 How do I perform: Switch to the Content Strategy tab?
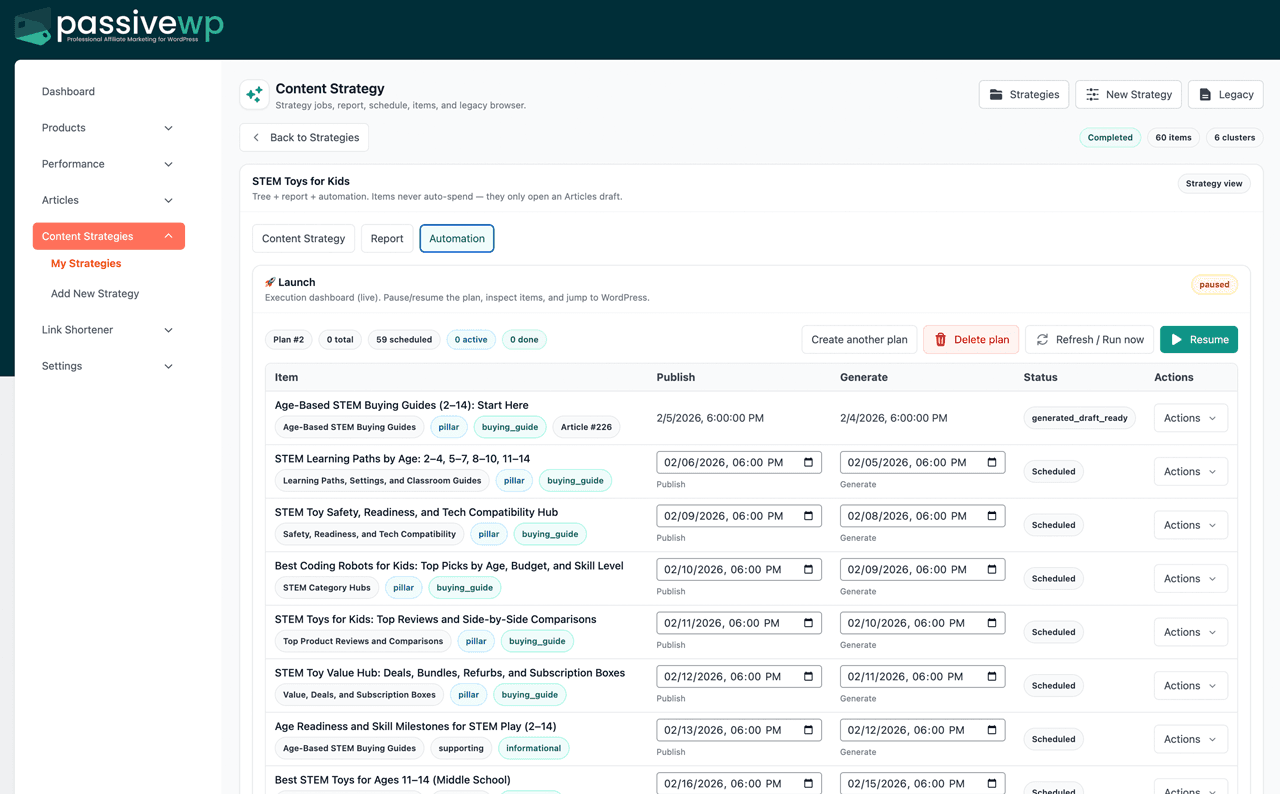point(303,238)
